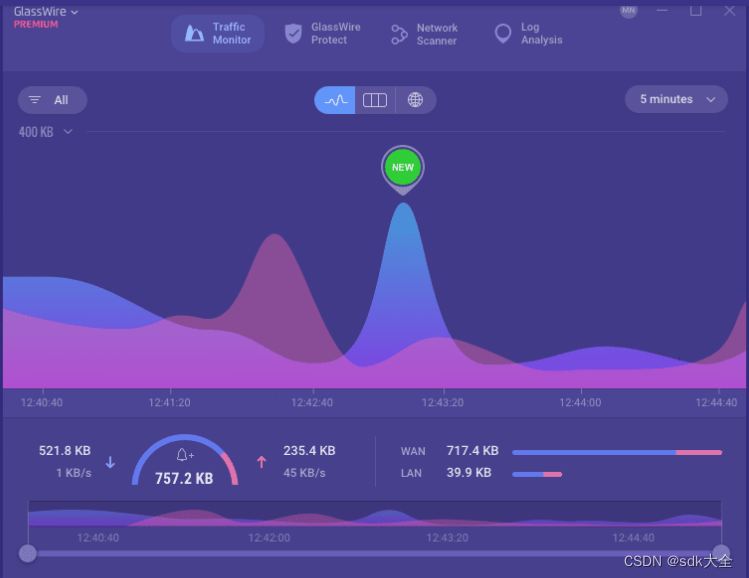Click the mini overview timeline graph

[x=374, y=514]
